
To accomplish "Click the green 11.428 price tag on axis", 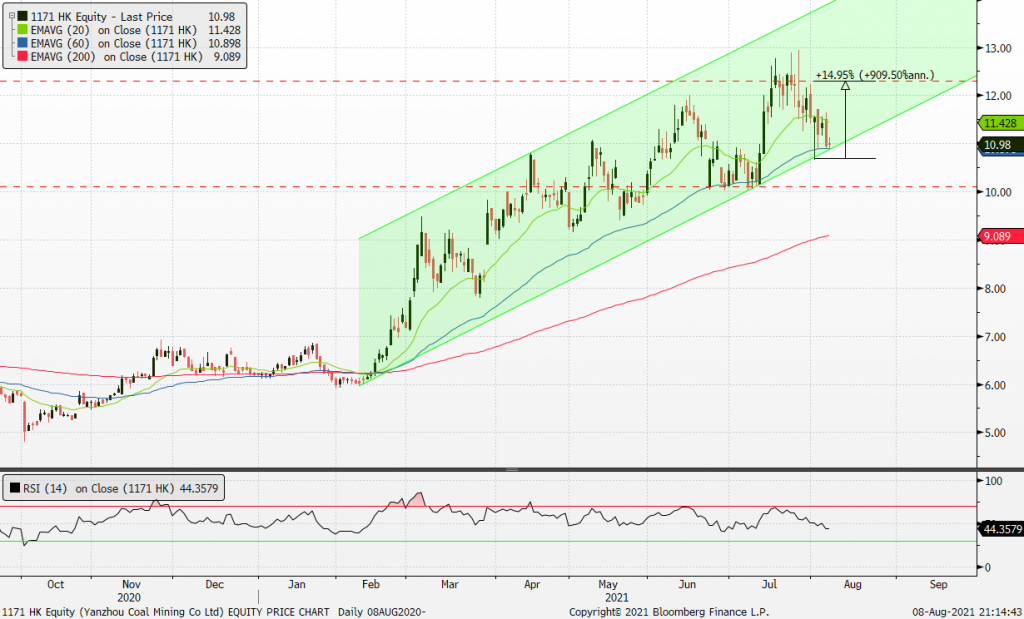I will 1000,123.
